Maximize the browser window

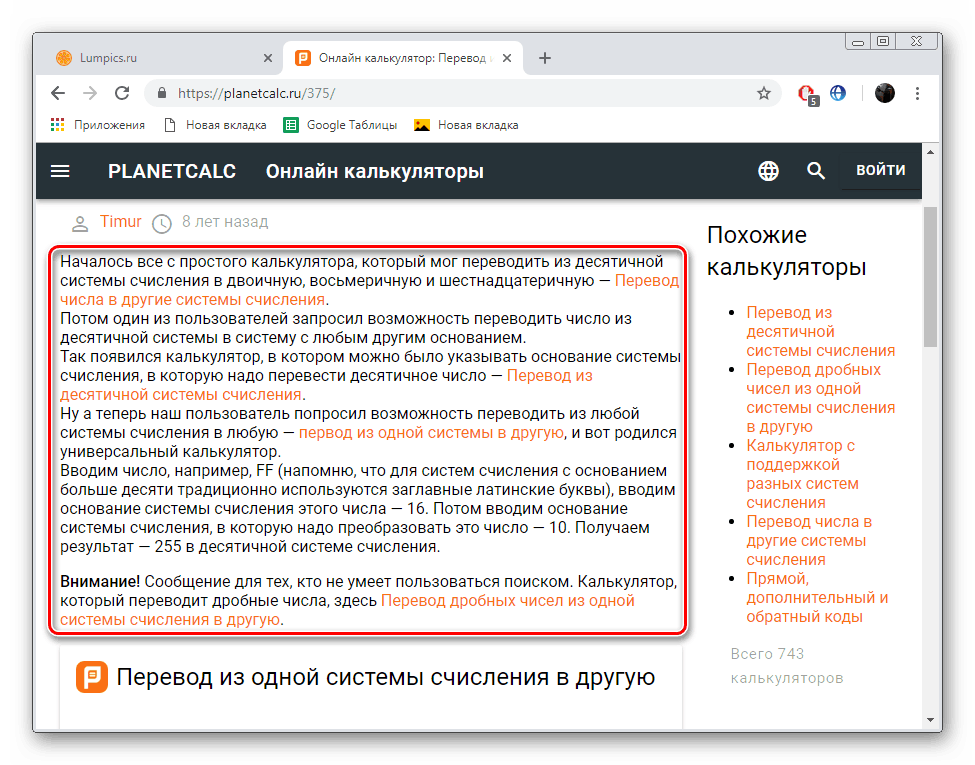pyautogui.click(x=883, y=42)
